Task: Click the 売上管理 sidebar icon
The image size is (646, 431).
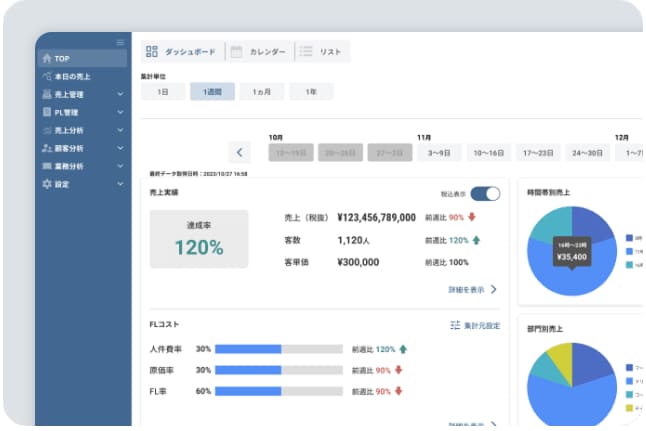Action: (47, 94)
